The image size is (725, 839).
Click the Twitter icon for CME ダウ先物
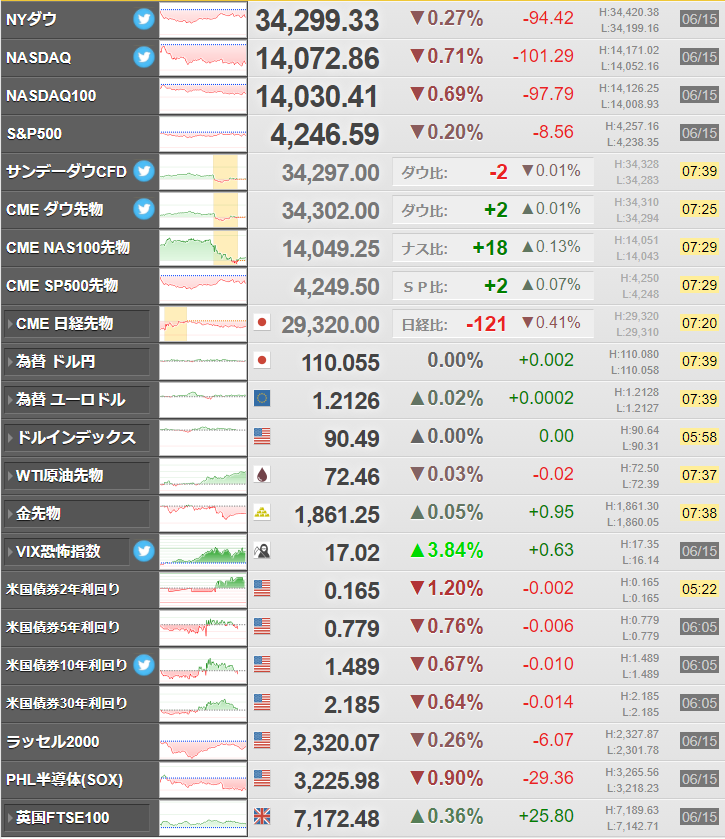(x=143, y=209)
